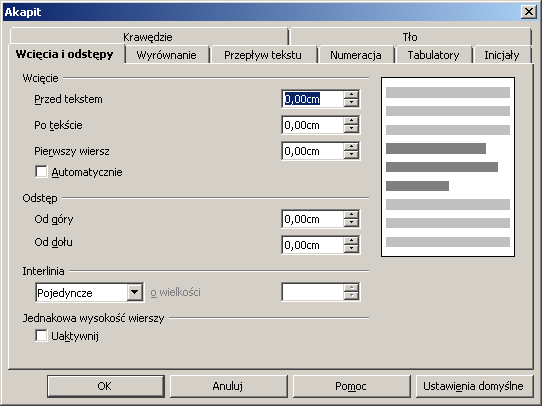Increase the Od dołu spacing value
The image size is (542, 406).
(x=351, y=240)
